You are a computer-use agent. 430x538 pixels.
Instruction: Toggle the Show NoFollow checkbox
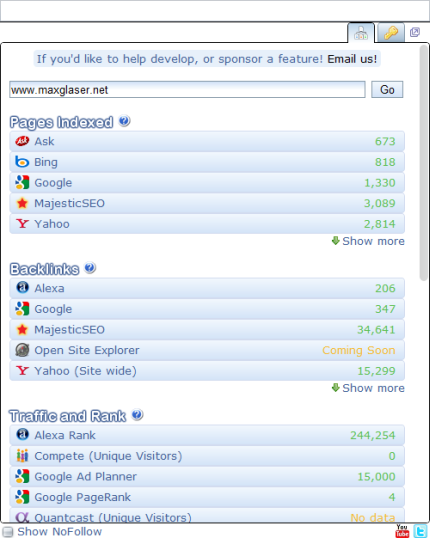[7, 531]
